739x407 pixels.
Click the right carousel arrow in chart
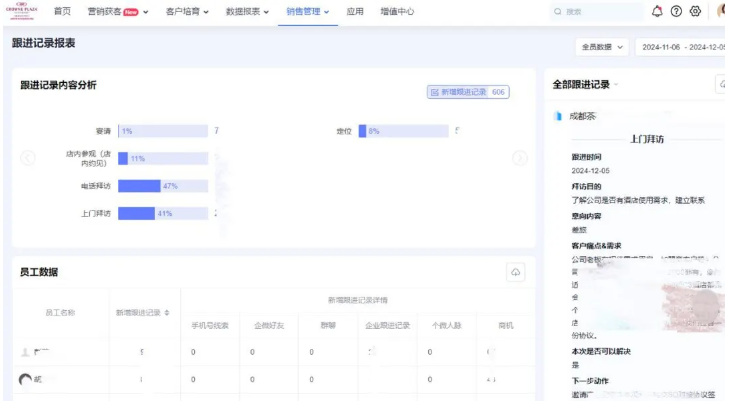coord(519,158)
